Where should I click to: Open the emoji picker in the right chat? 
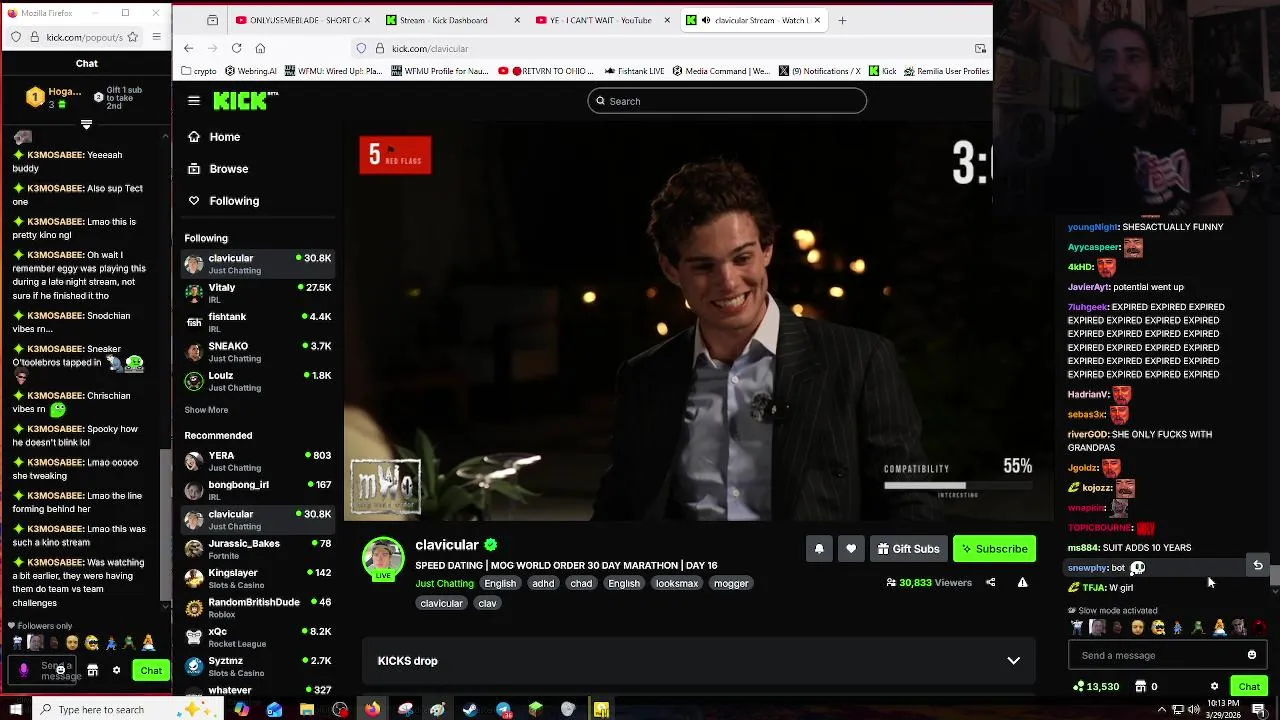coord(1251,655)
